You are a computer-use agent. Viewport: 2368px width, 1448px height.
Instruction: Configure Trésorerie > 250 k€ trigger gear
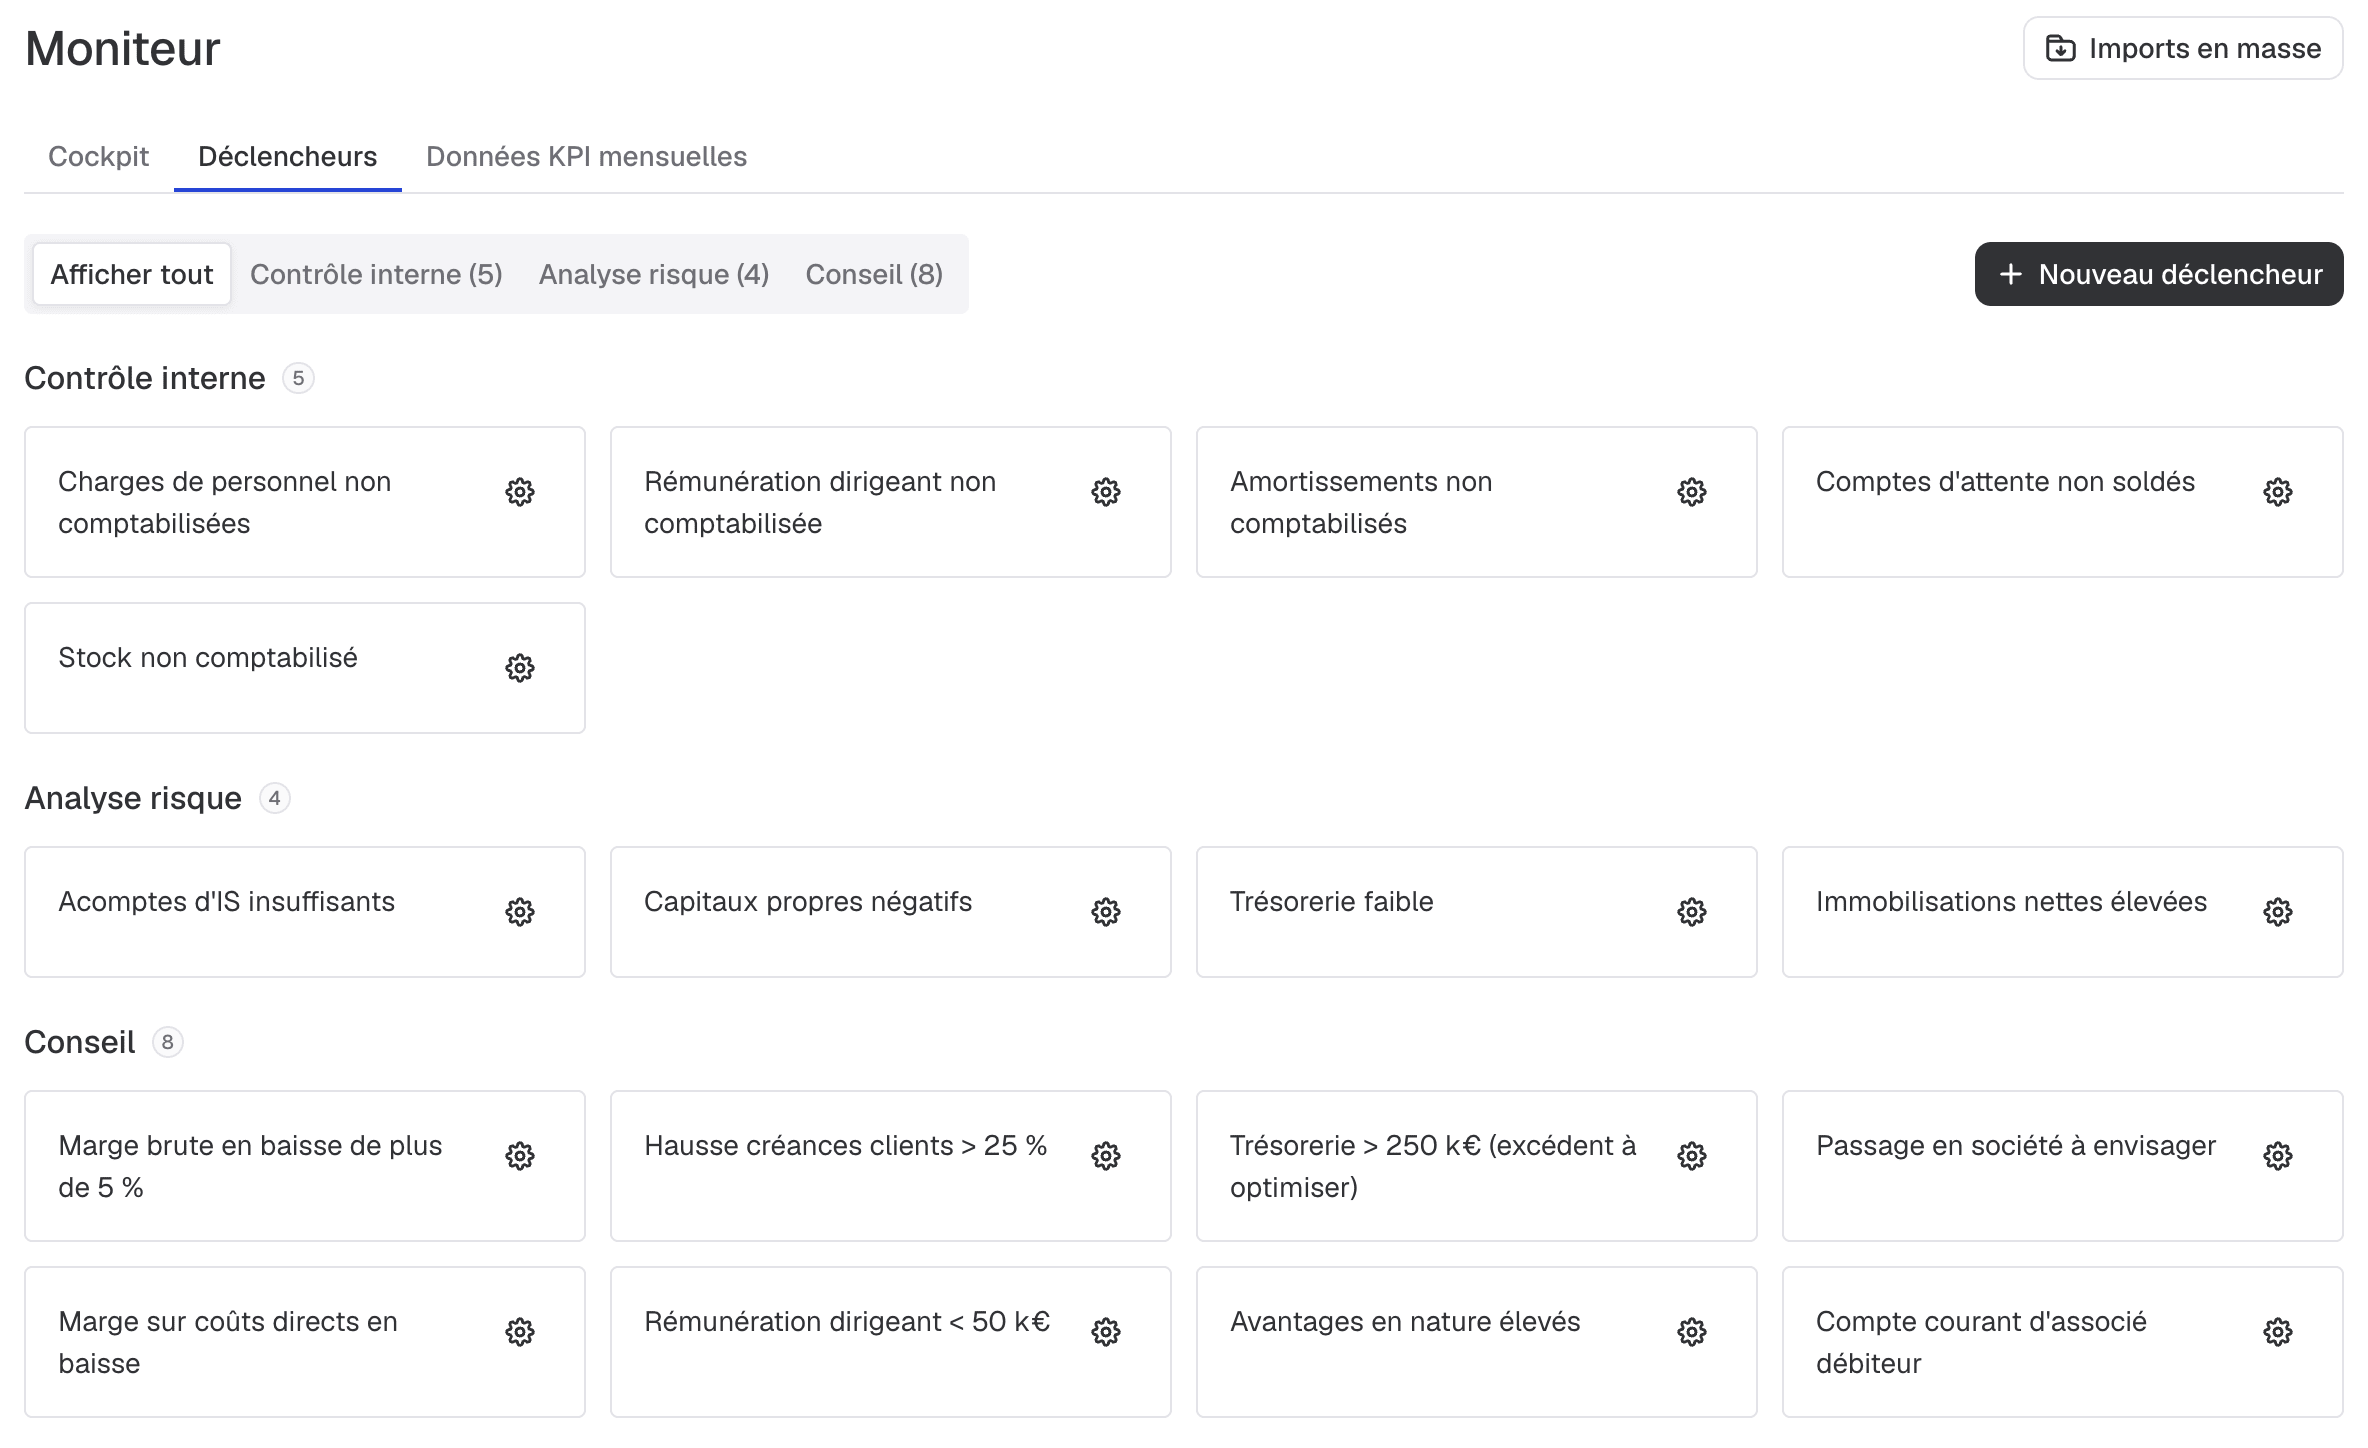(x=1692, y=1156)
